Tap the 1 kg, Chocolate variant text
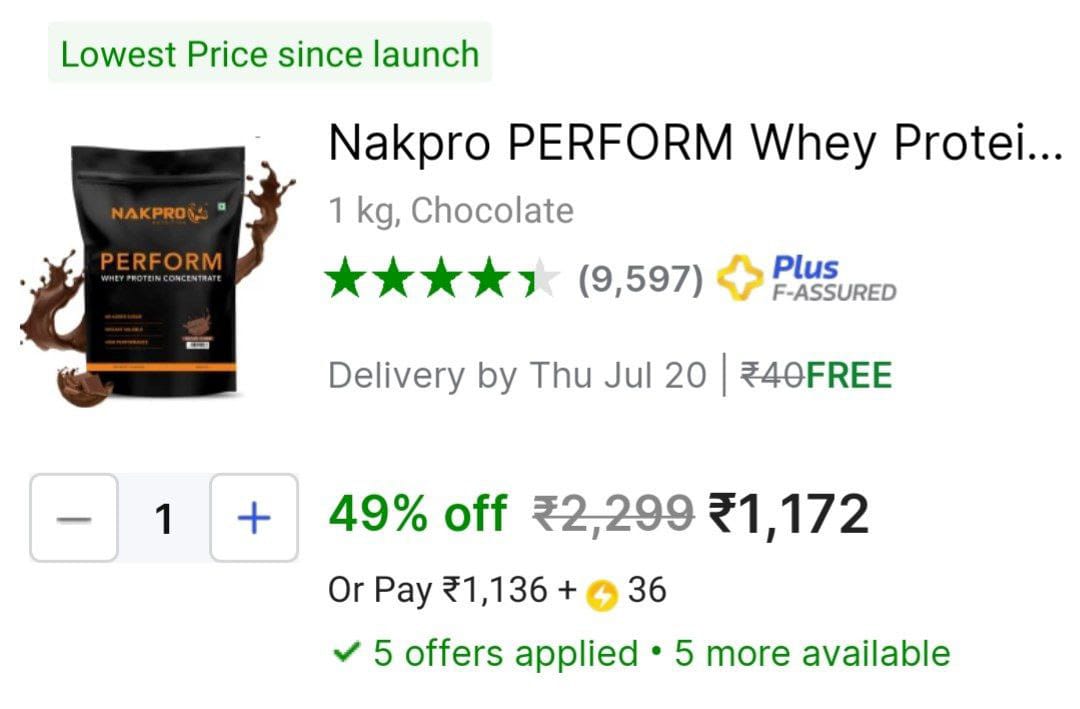 (x=451, y=211)
